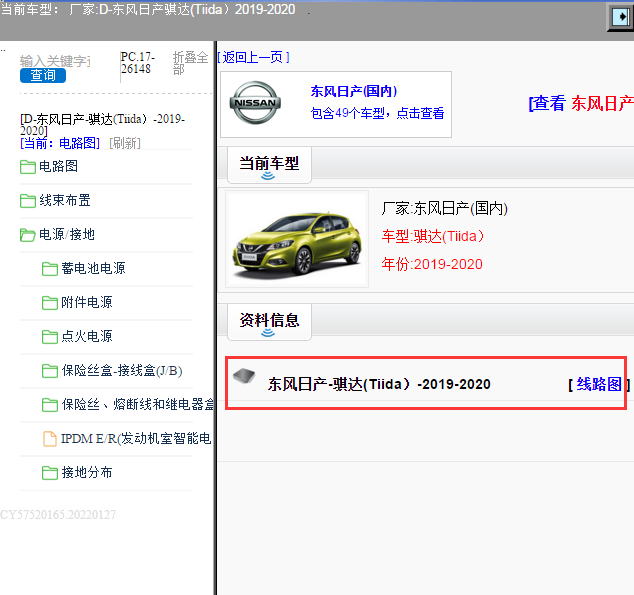Image resolution: width=634 pixels, height=595 pixels.
Task: Open 保险丝、熔断线和继电器盒 subfolder
Action: tap(137, 404)
